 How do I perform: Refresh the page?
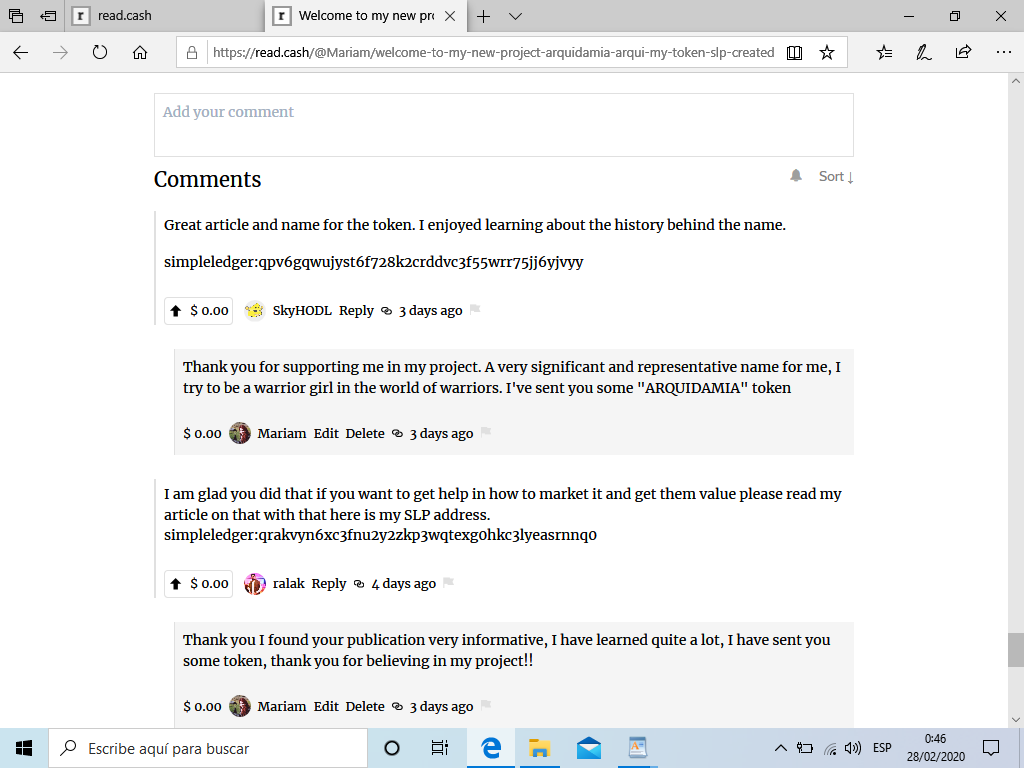pos(99,52)
